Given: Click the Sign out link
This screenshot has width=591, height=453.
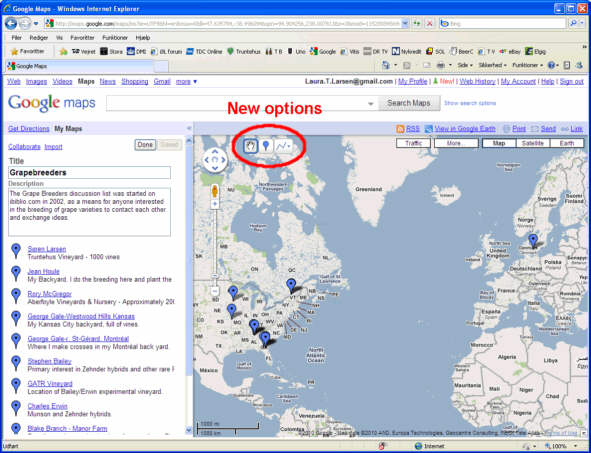Looking at the screenshot, I should (x=571, y=81).
